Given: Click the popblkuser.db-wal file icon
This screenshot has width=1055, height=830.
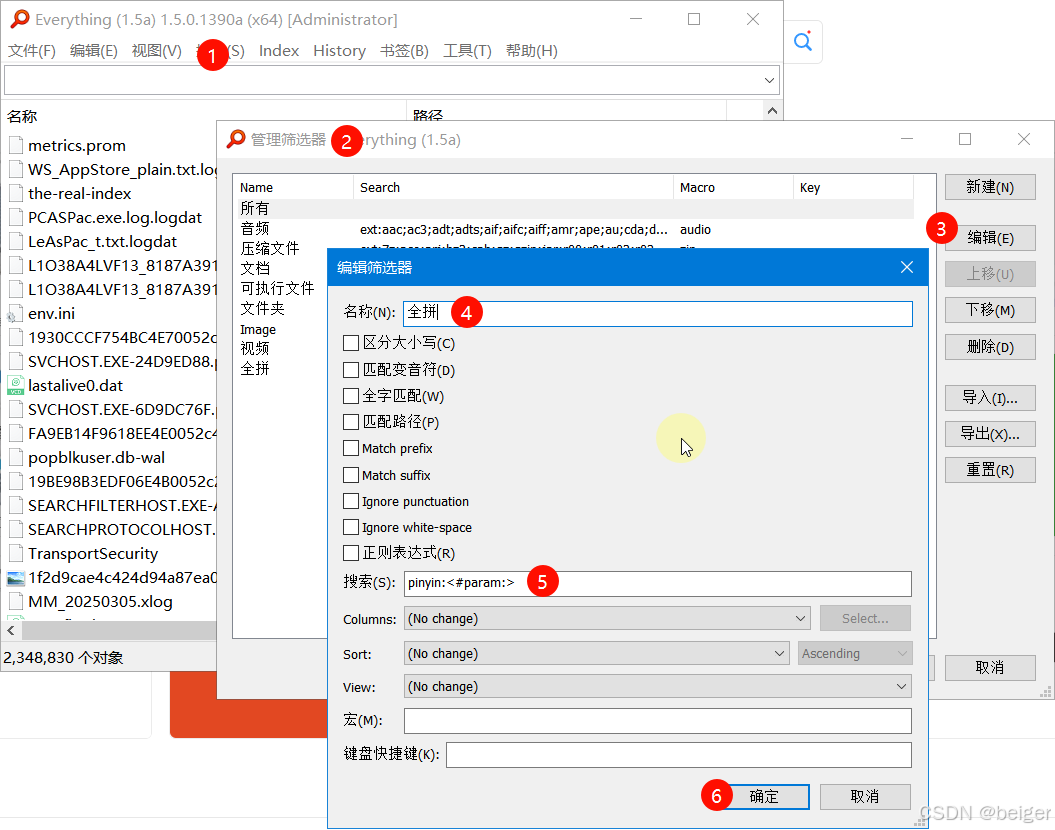Looking at the screenshot, I should pyautogui.click(x=15, y=457).
